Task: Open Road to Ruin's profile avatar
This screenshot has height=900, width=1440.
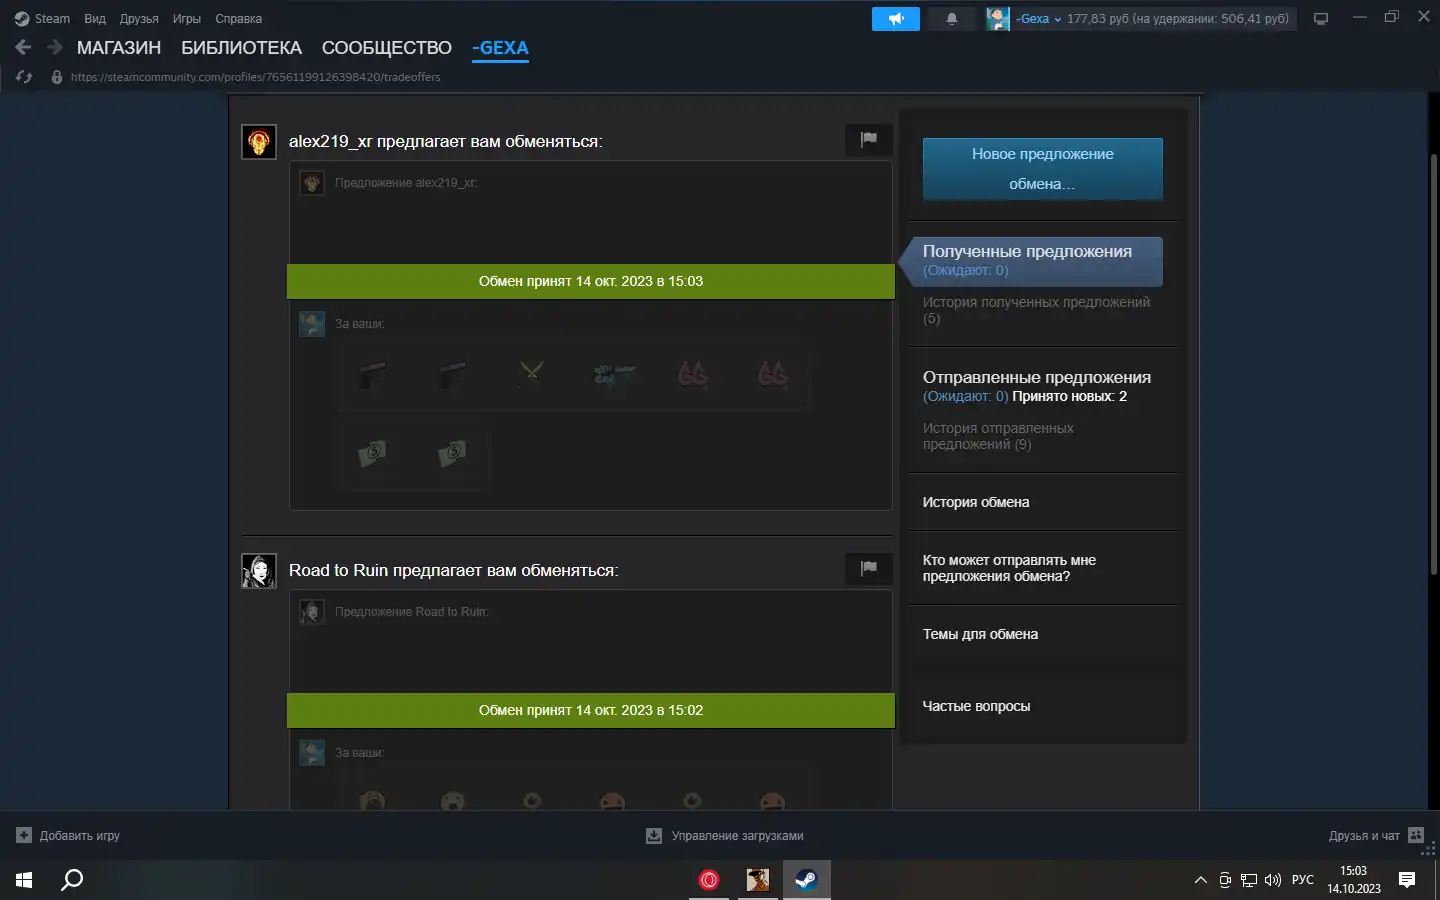Action: click(x=259, y=571)
